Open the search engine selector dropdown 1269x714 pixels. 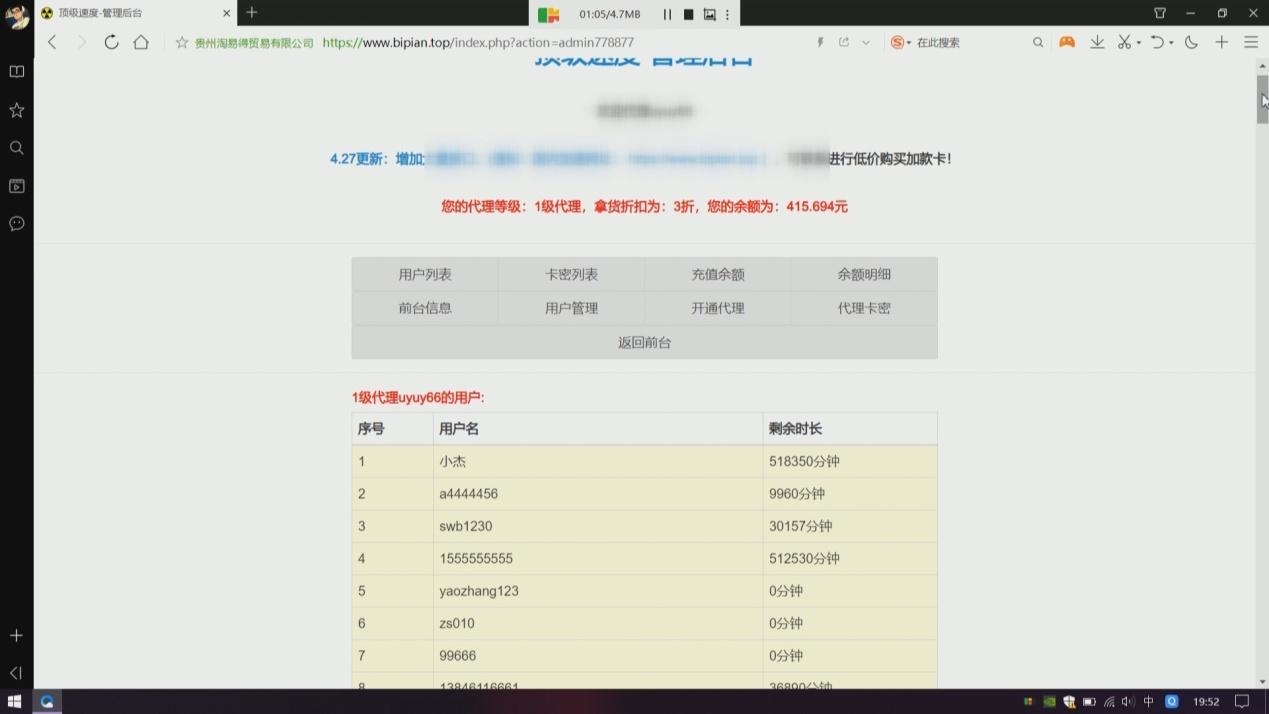(x=901, y=42)
